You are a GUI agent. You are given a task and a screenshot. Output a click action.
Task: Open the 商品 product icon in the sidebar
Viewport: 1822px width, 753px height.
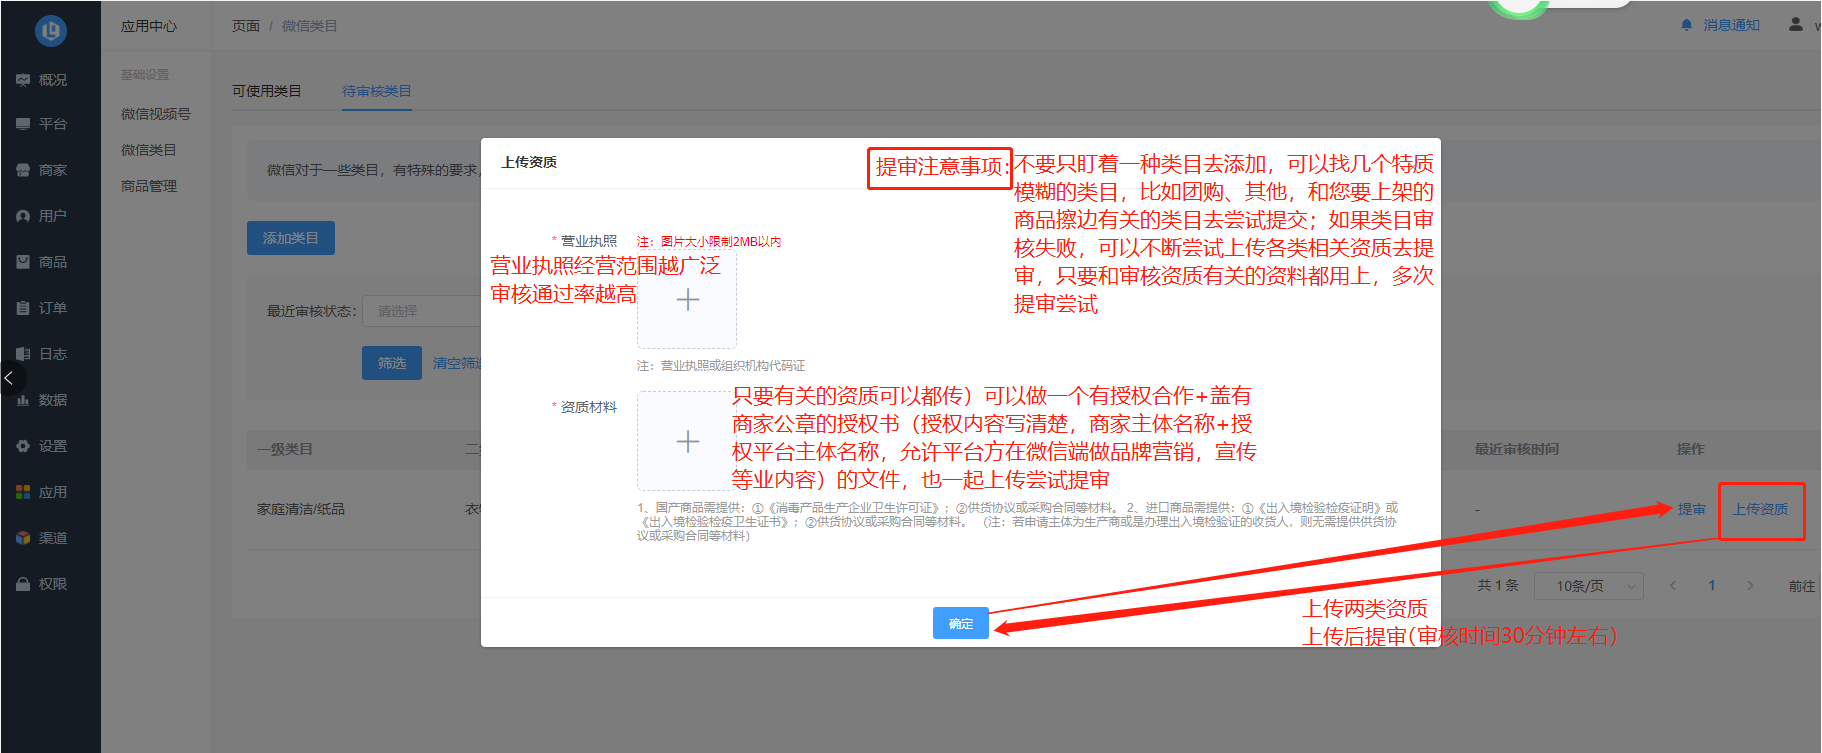click(x=23, y=262)
